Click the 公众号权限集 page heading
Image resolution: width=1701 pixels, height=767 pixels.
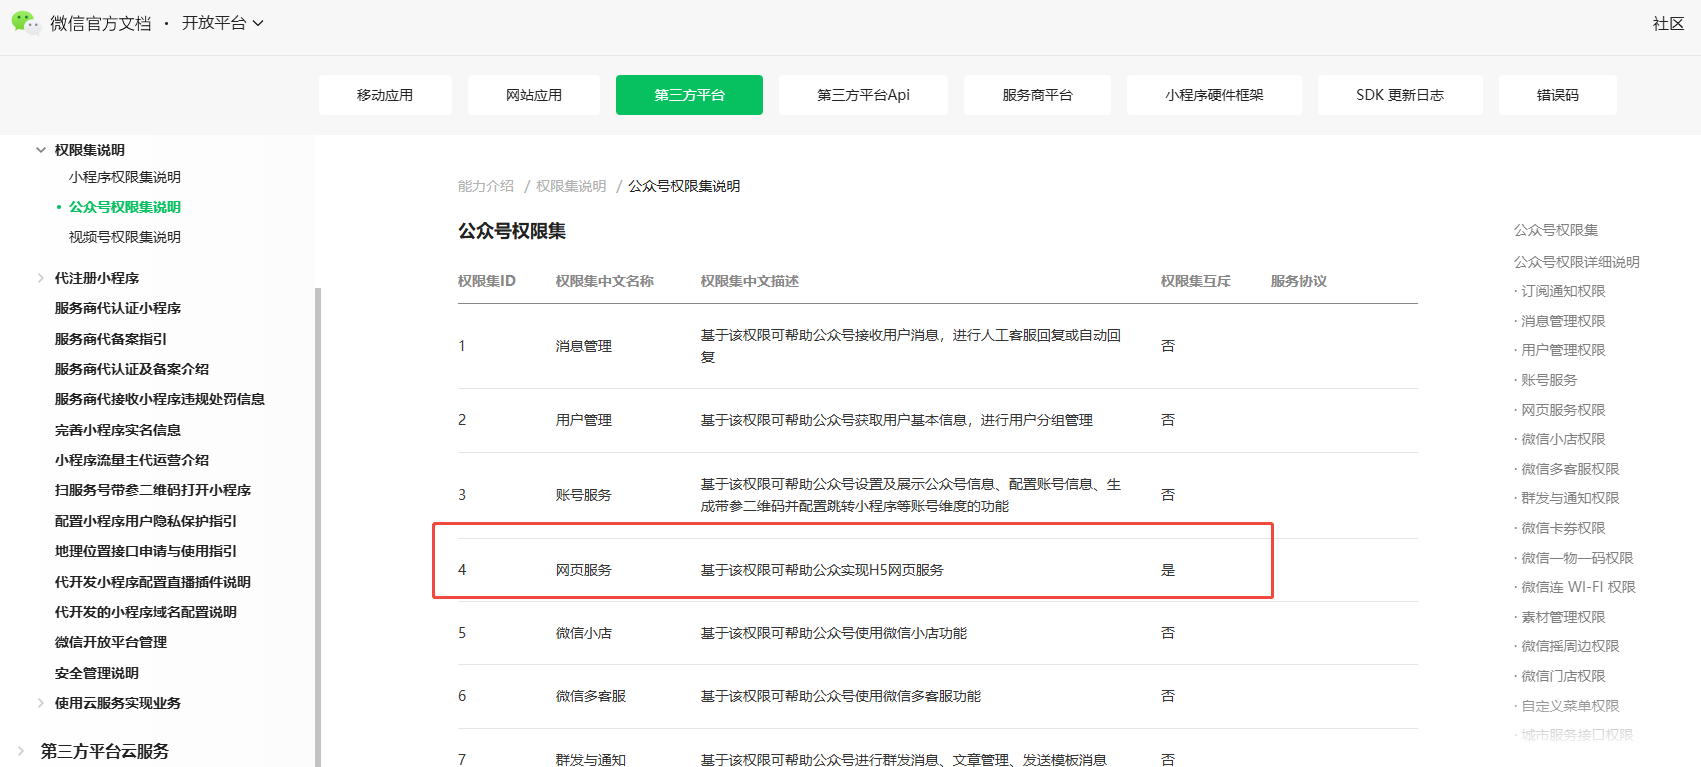click(x=512, y=231)
